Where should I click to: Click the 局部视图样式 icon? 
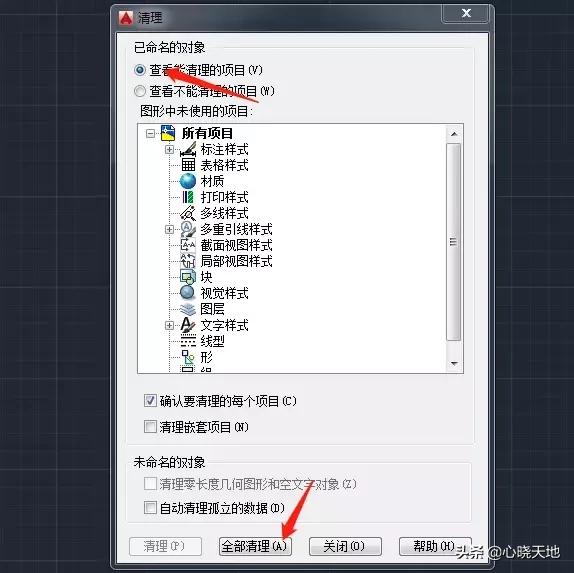coord(188,261)
